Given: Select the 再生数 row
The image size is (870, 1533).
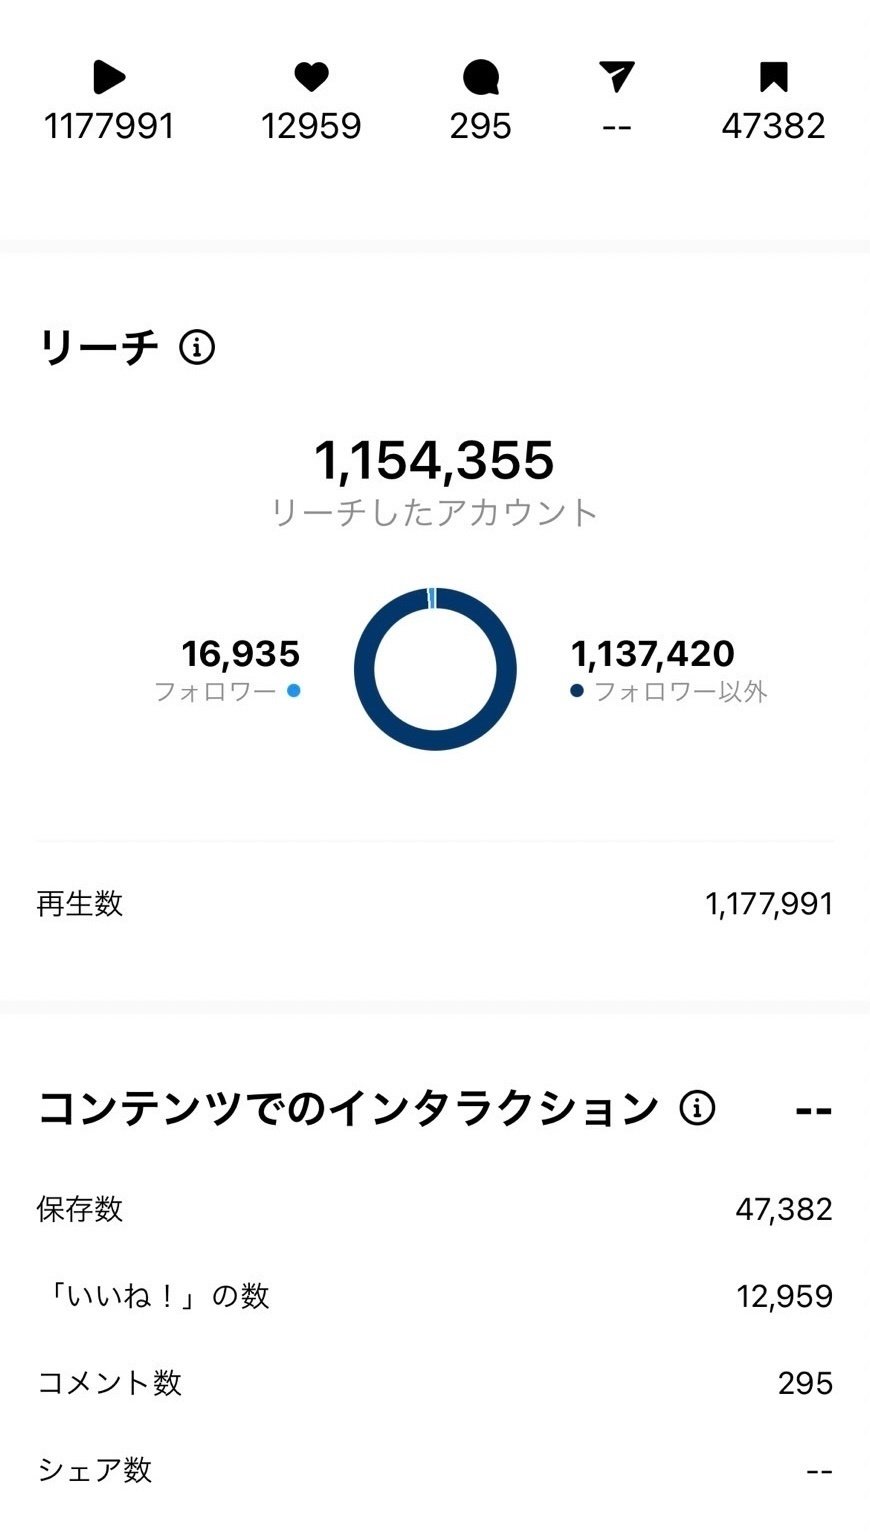Looking at the screenshot, I should point(434,904).
